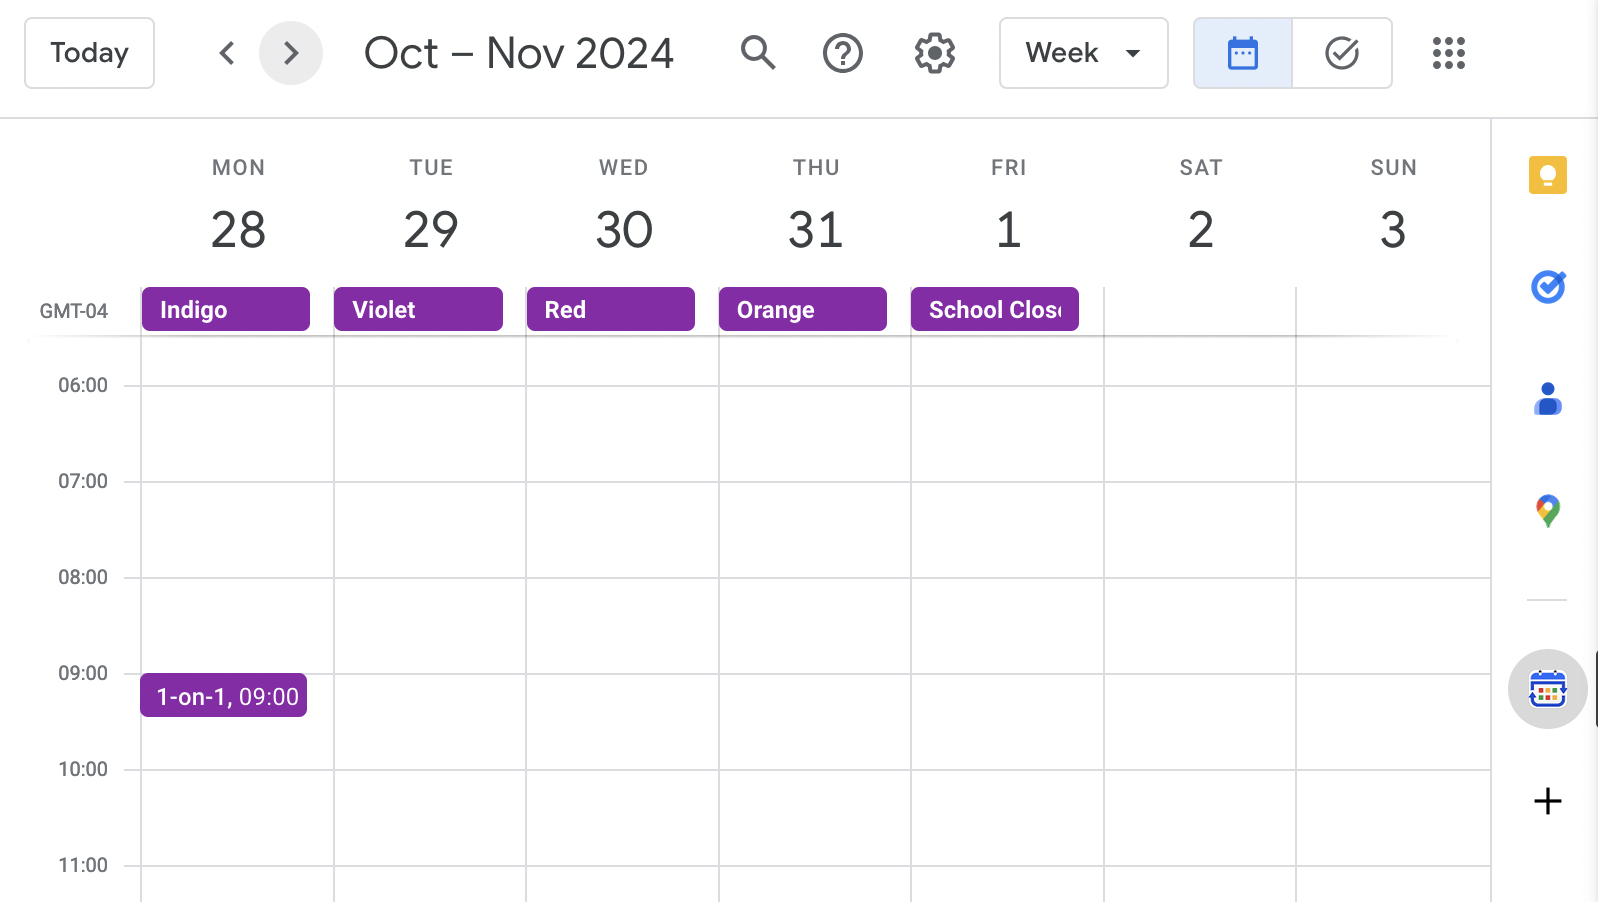Image resolution: width=1598 pixels, height=902 pixels.
Task: Select Thursday 31 date header
Action: [x=816, y=229]
